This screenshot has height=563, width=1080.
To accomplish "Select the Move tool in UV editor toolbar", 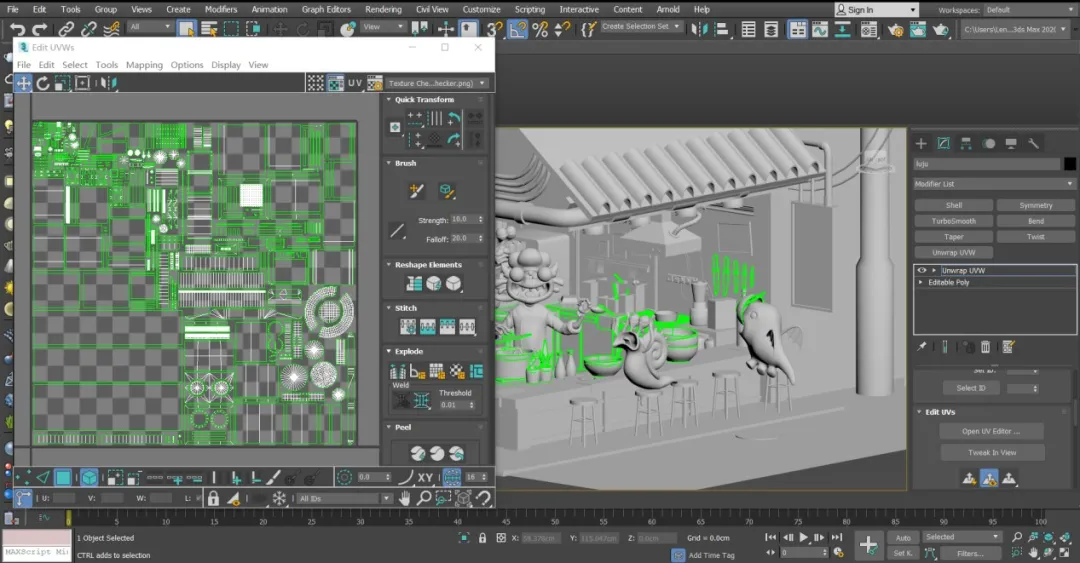I will coord(23,83).
